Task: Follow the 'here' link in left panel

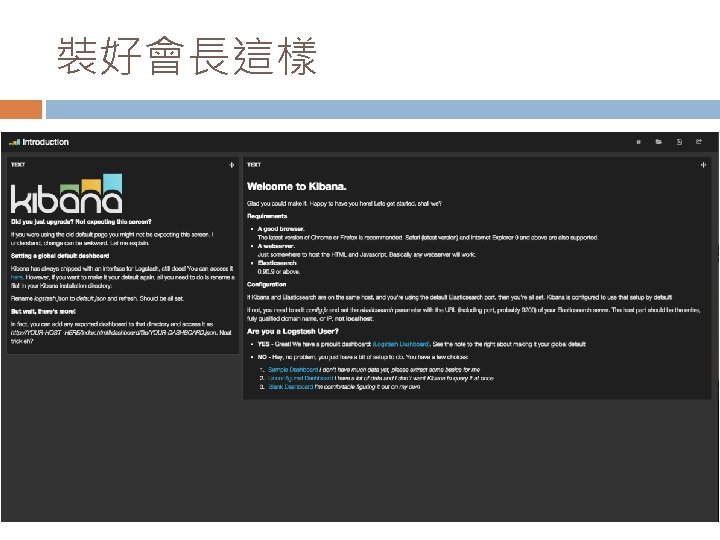Action: [x=17, y=277]
